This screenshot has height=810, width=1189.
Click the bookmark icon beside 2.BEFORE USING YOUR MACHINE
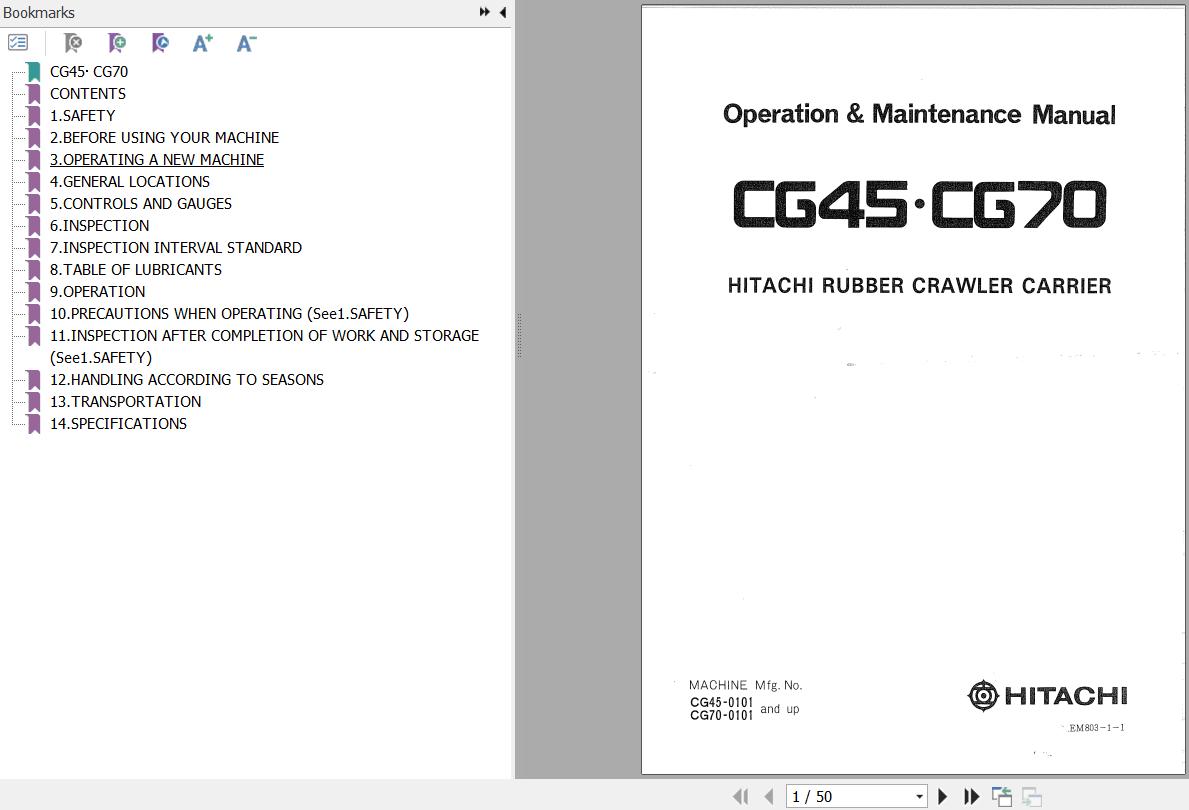pyautogui.click(x=33, y=138)
